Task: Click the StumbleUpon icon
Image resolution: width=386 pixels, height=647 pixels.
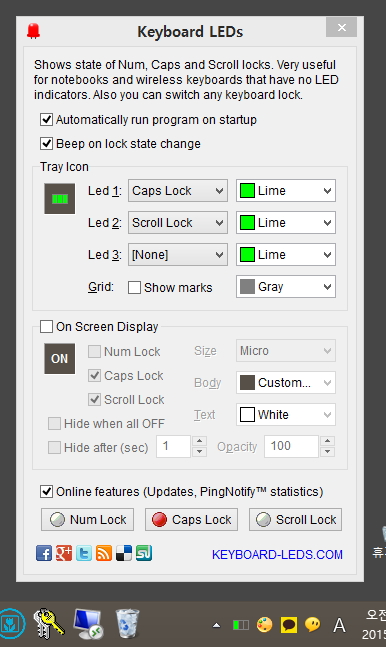Action: coord(144,553)
